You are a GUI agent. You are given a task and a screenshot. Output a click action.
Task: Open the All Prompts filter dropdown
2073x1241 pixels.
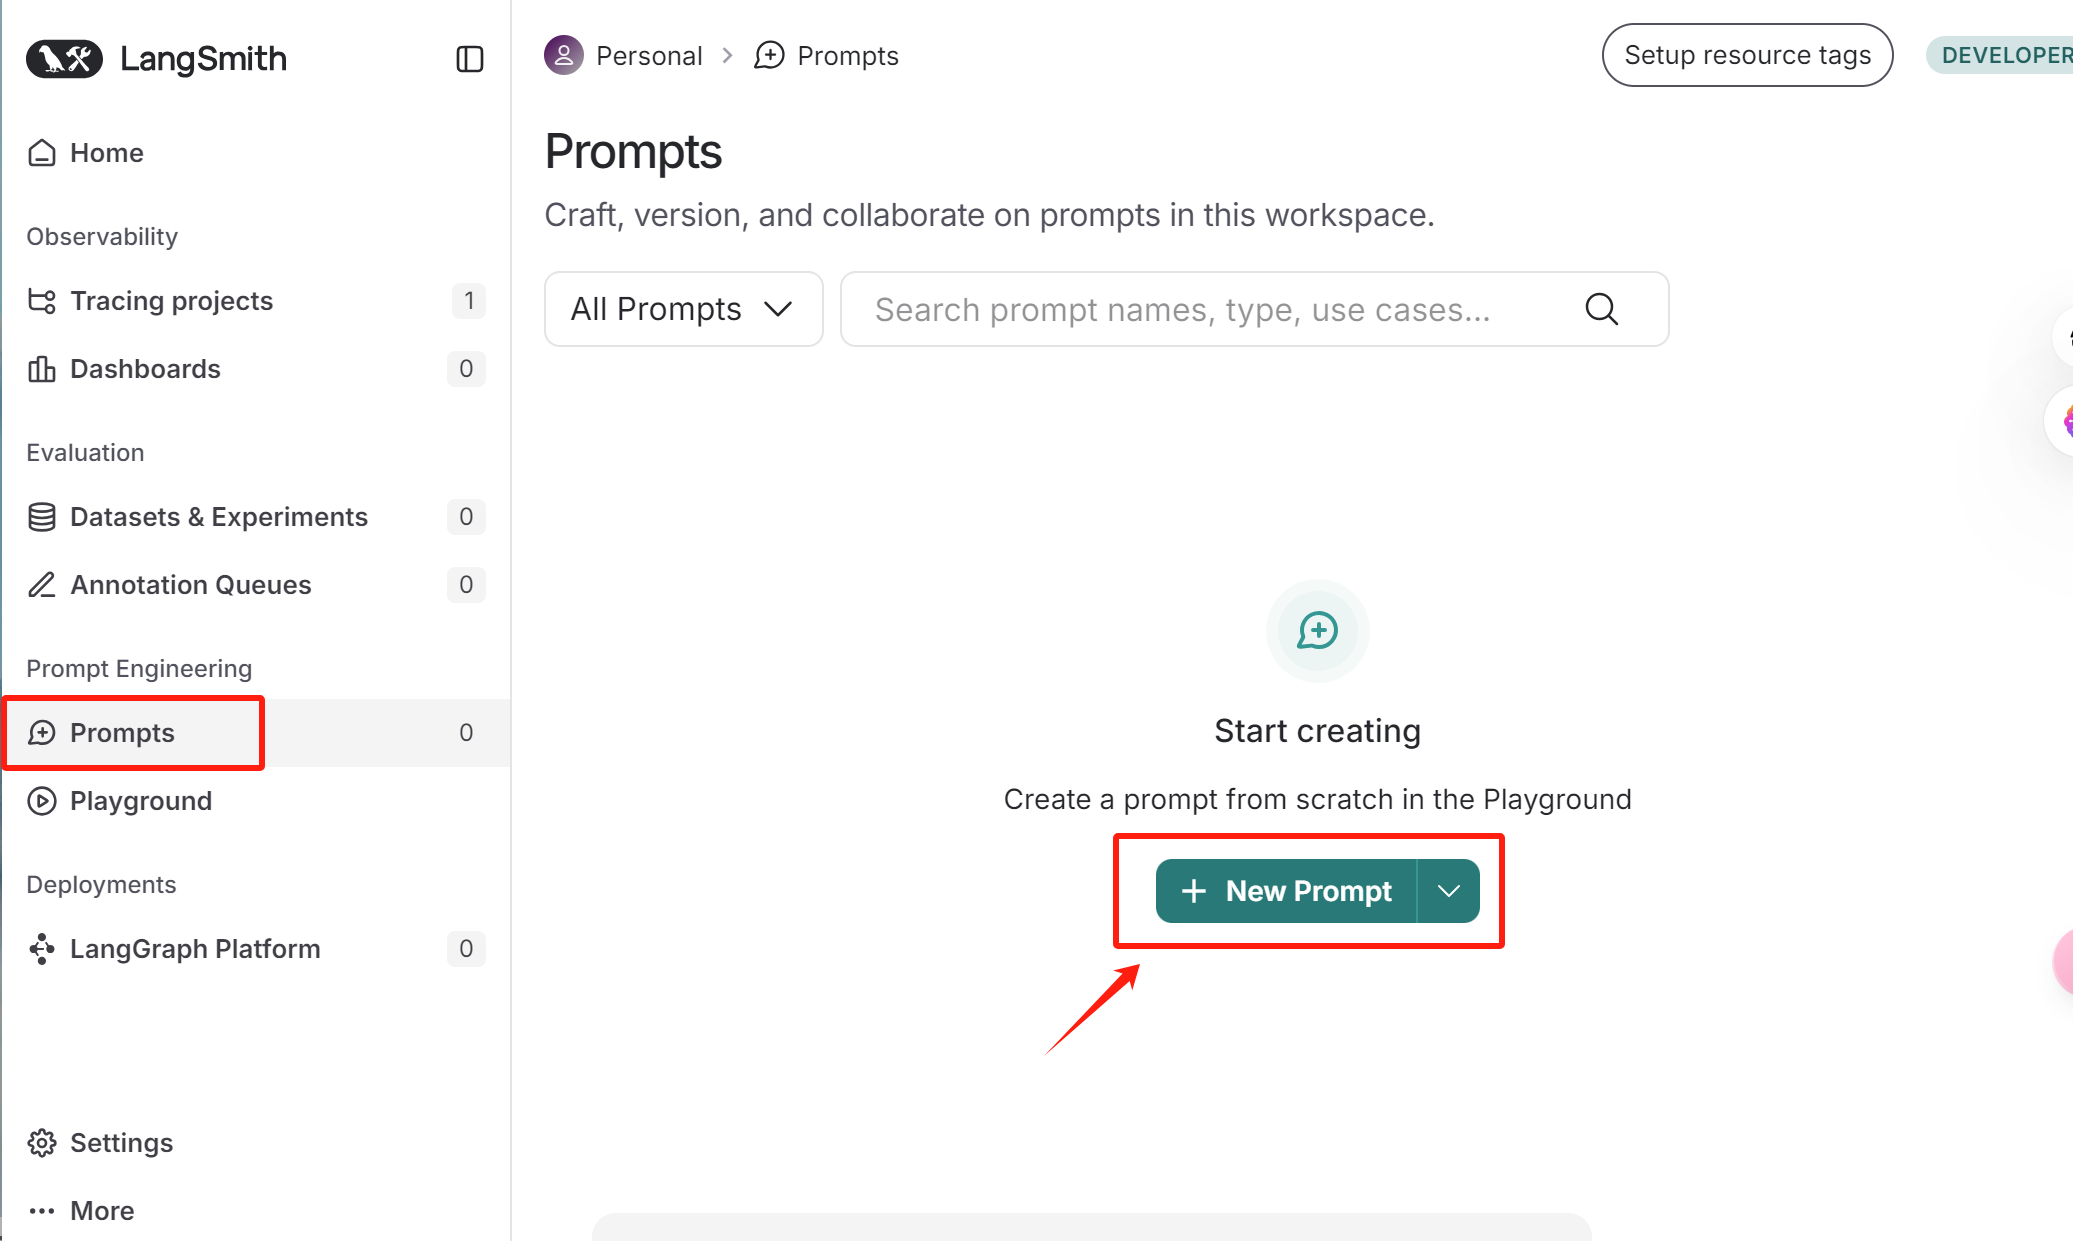pos(684,309)
